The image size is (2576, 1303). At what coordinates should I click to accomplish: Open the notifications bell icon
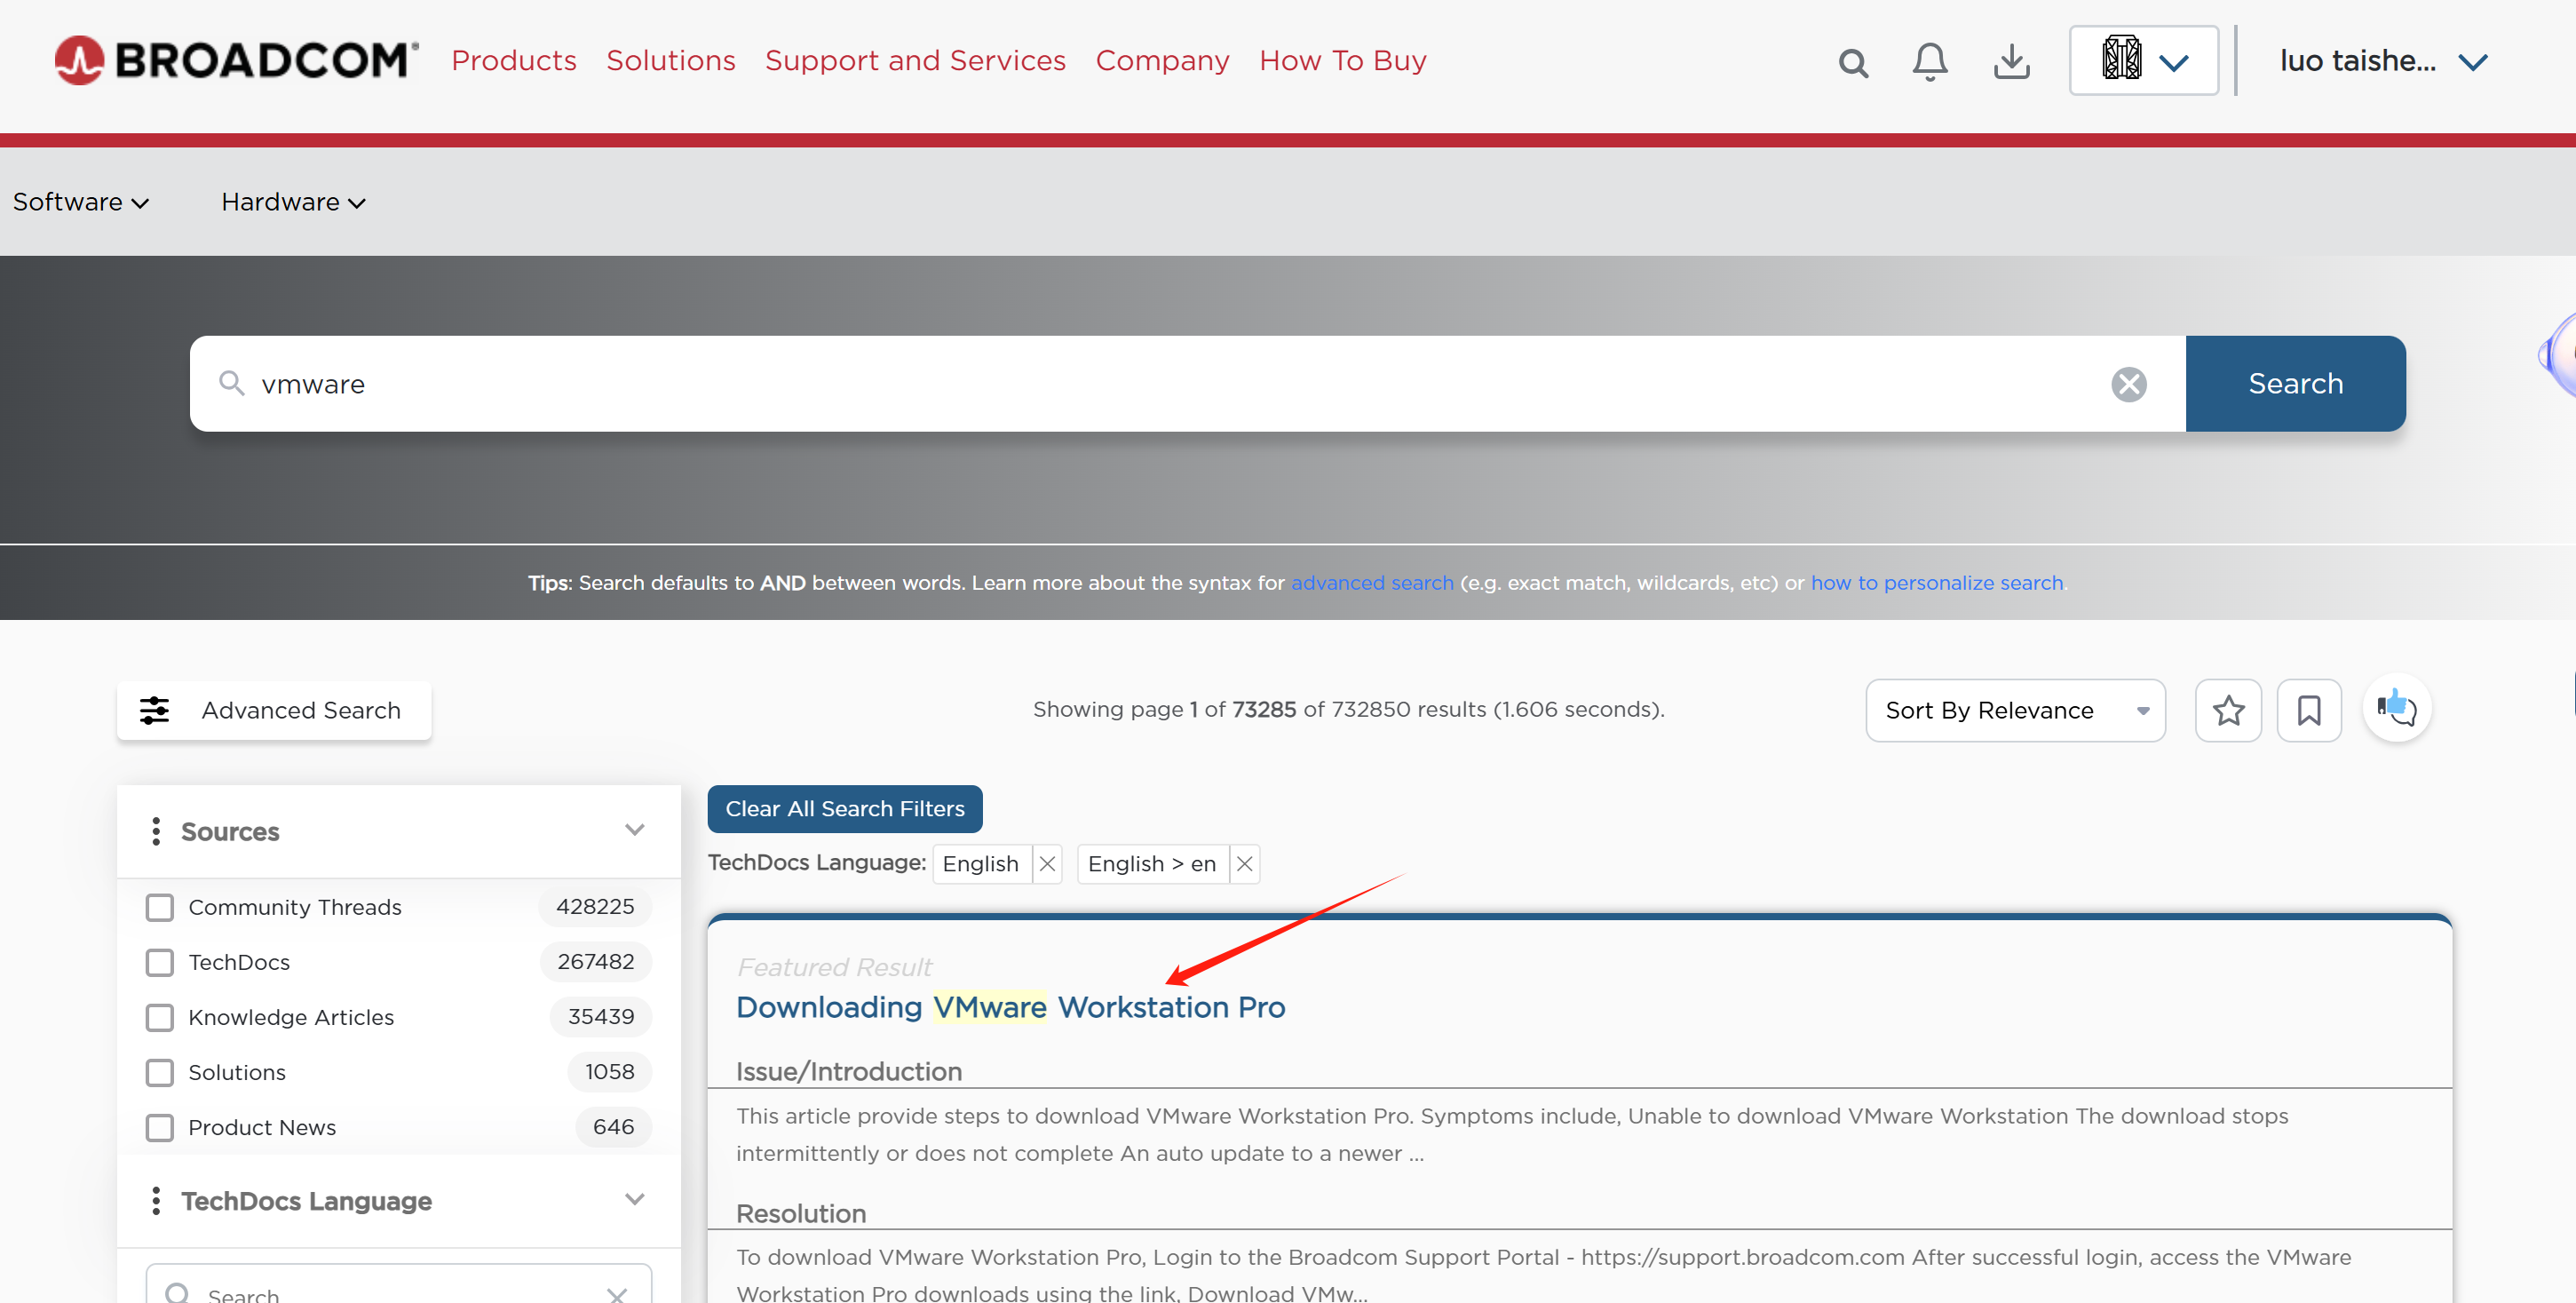click(1929, 62)
